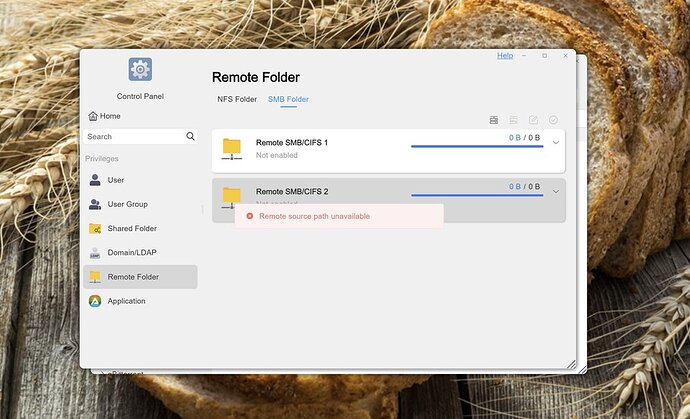Image resolution: width=690 pixels, height=419 pixels.
Task: Click the Privileges section label
Action: tap(102, 159)
